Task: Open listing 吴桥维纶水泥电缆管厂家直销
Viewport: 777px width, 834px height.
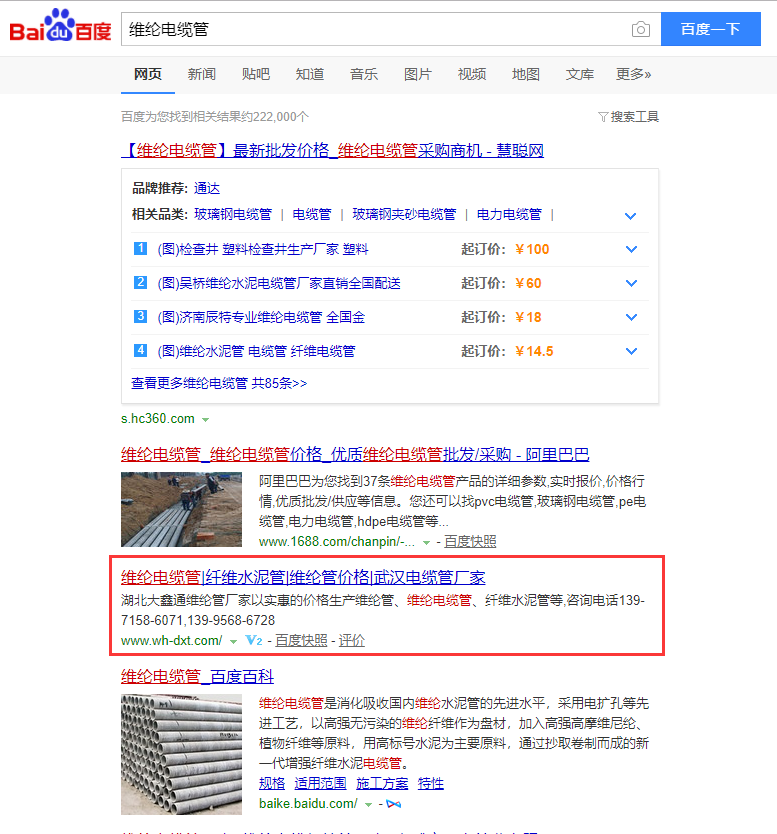Action: 279,283
